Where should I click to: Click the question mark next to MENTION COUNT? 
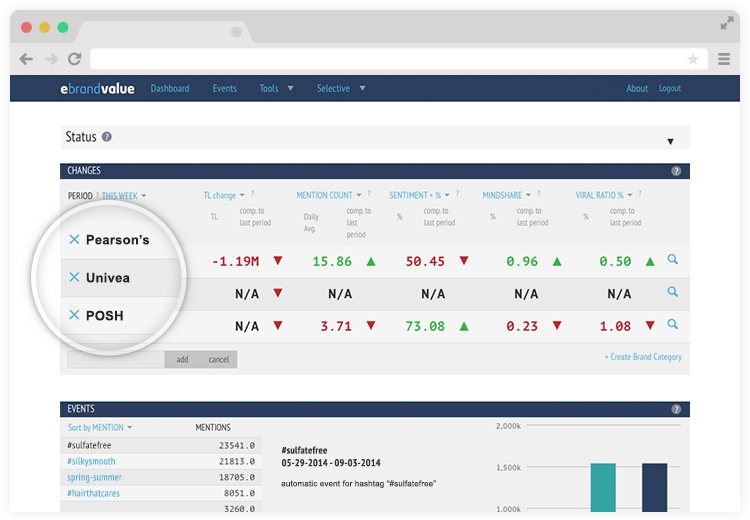coord(369,193)
